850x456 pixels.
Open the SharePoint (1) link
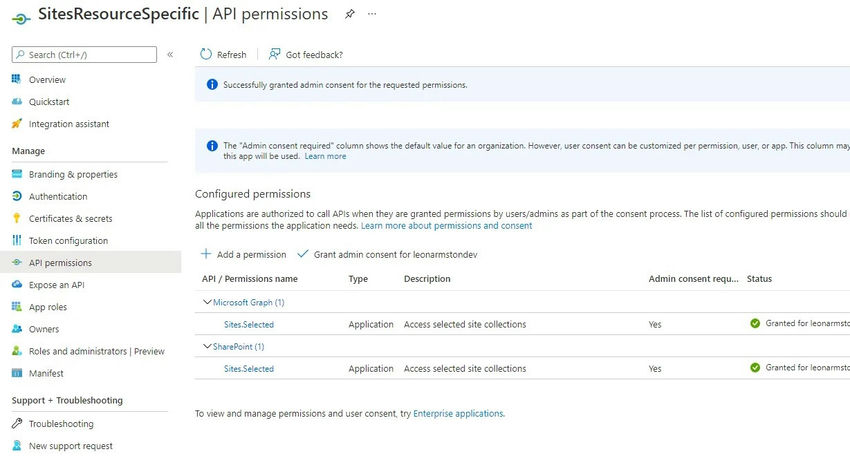click(x=239, y=346)
